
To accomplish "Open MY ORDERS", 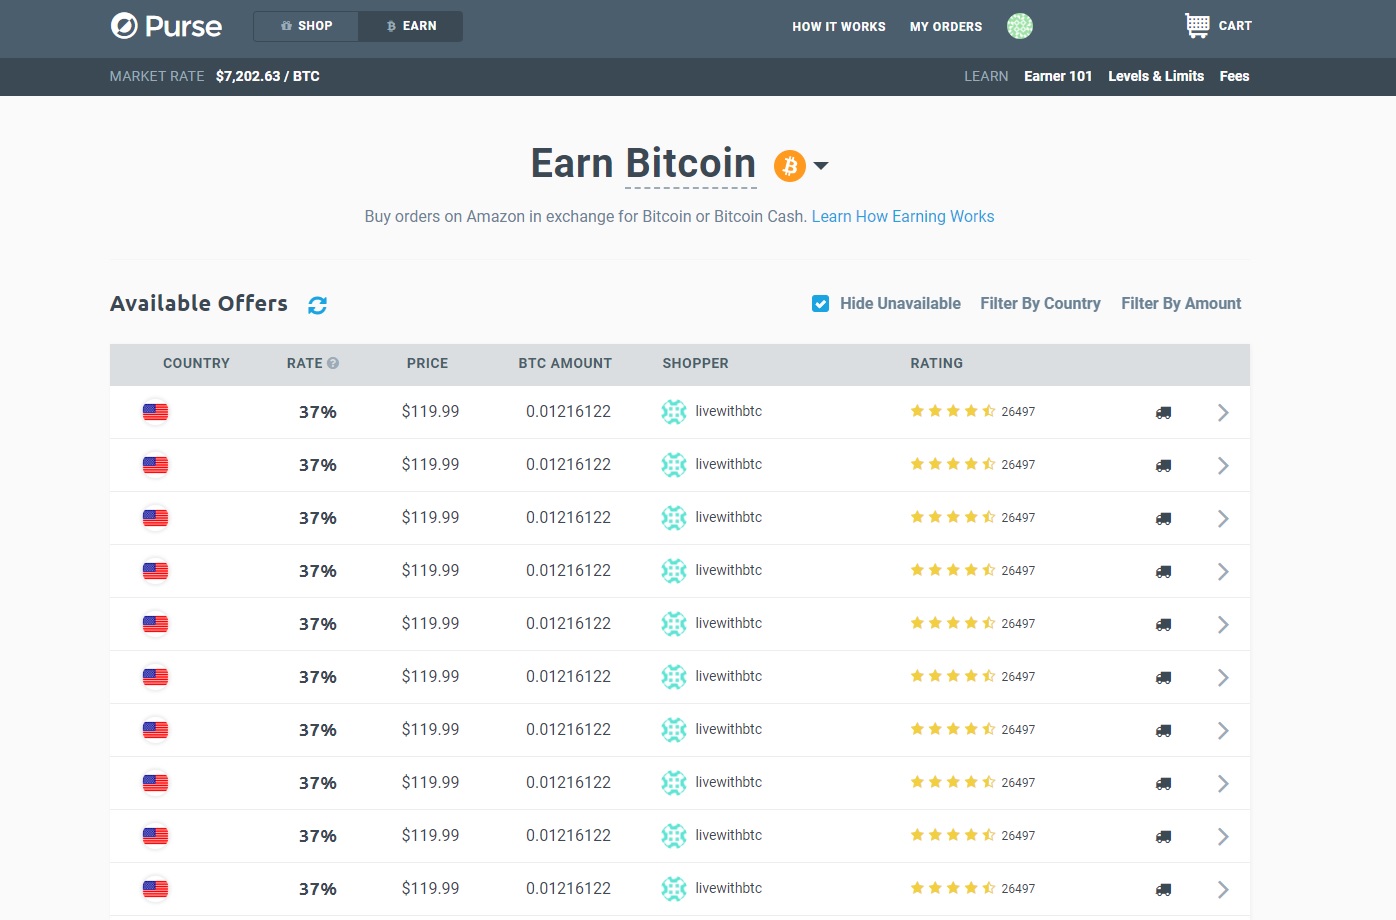I will click(946, 27).
